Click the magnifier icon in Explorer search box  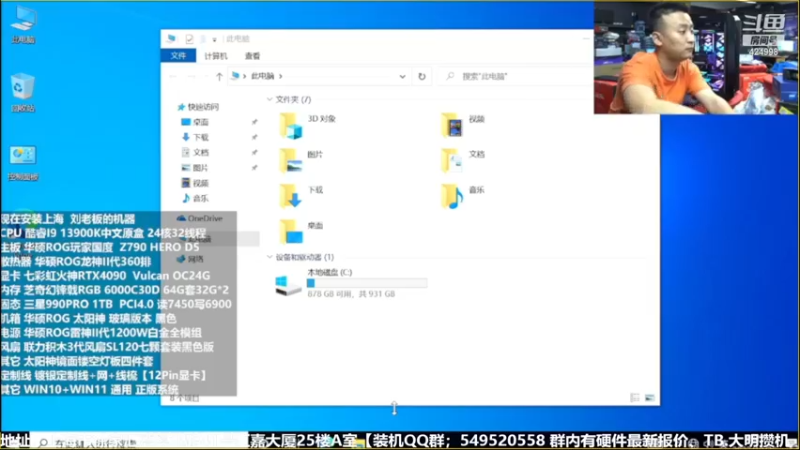(x=450, y=77)
